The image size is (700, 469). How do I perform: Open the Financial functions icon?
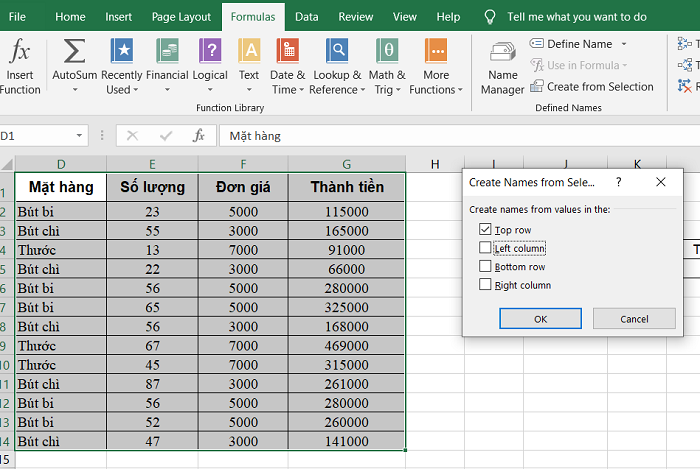[x=167, y=50]
